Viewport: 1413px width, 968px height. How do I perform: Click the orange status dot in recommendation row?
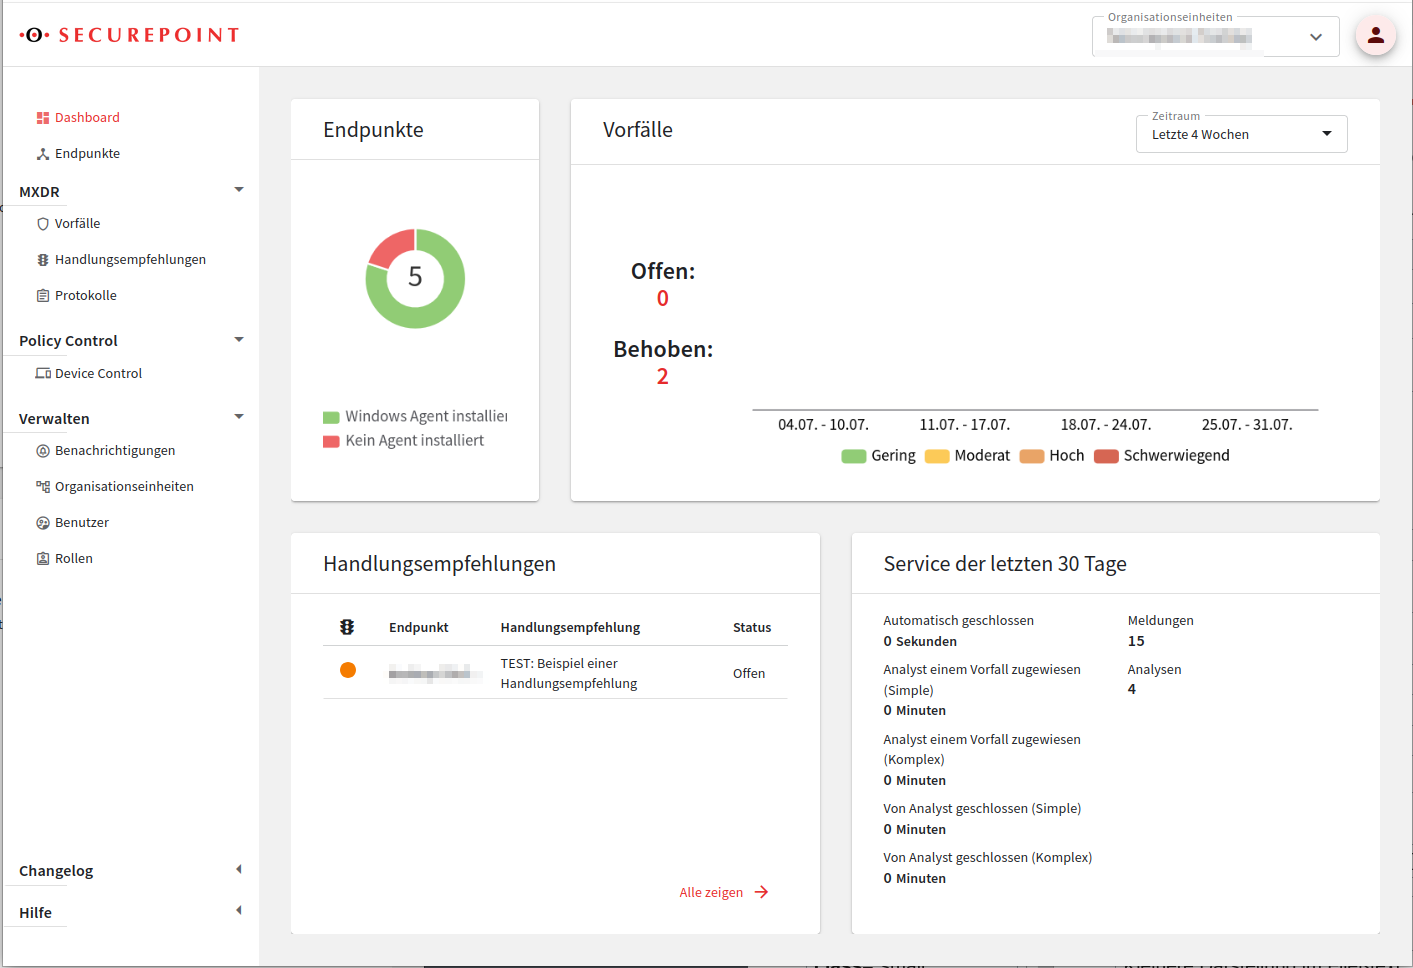pyautogui.click(x=348, y=670)
